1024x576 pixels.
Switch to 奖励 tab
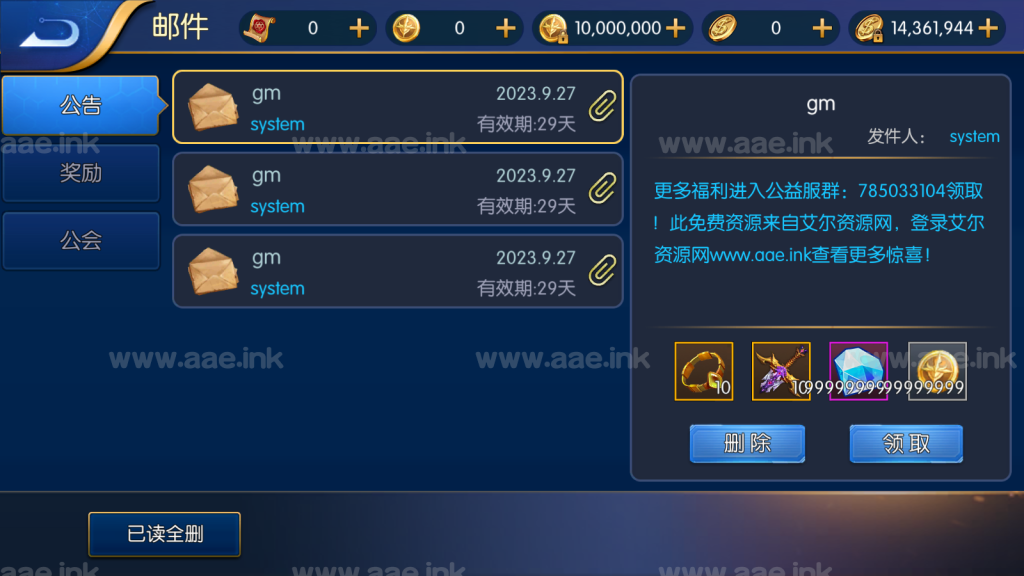pyautogui.click(x=81, y=173)
